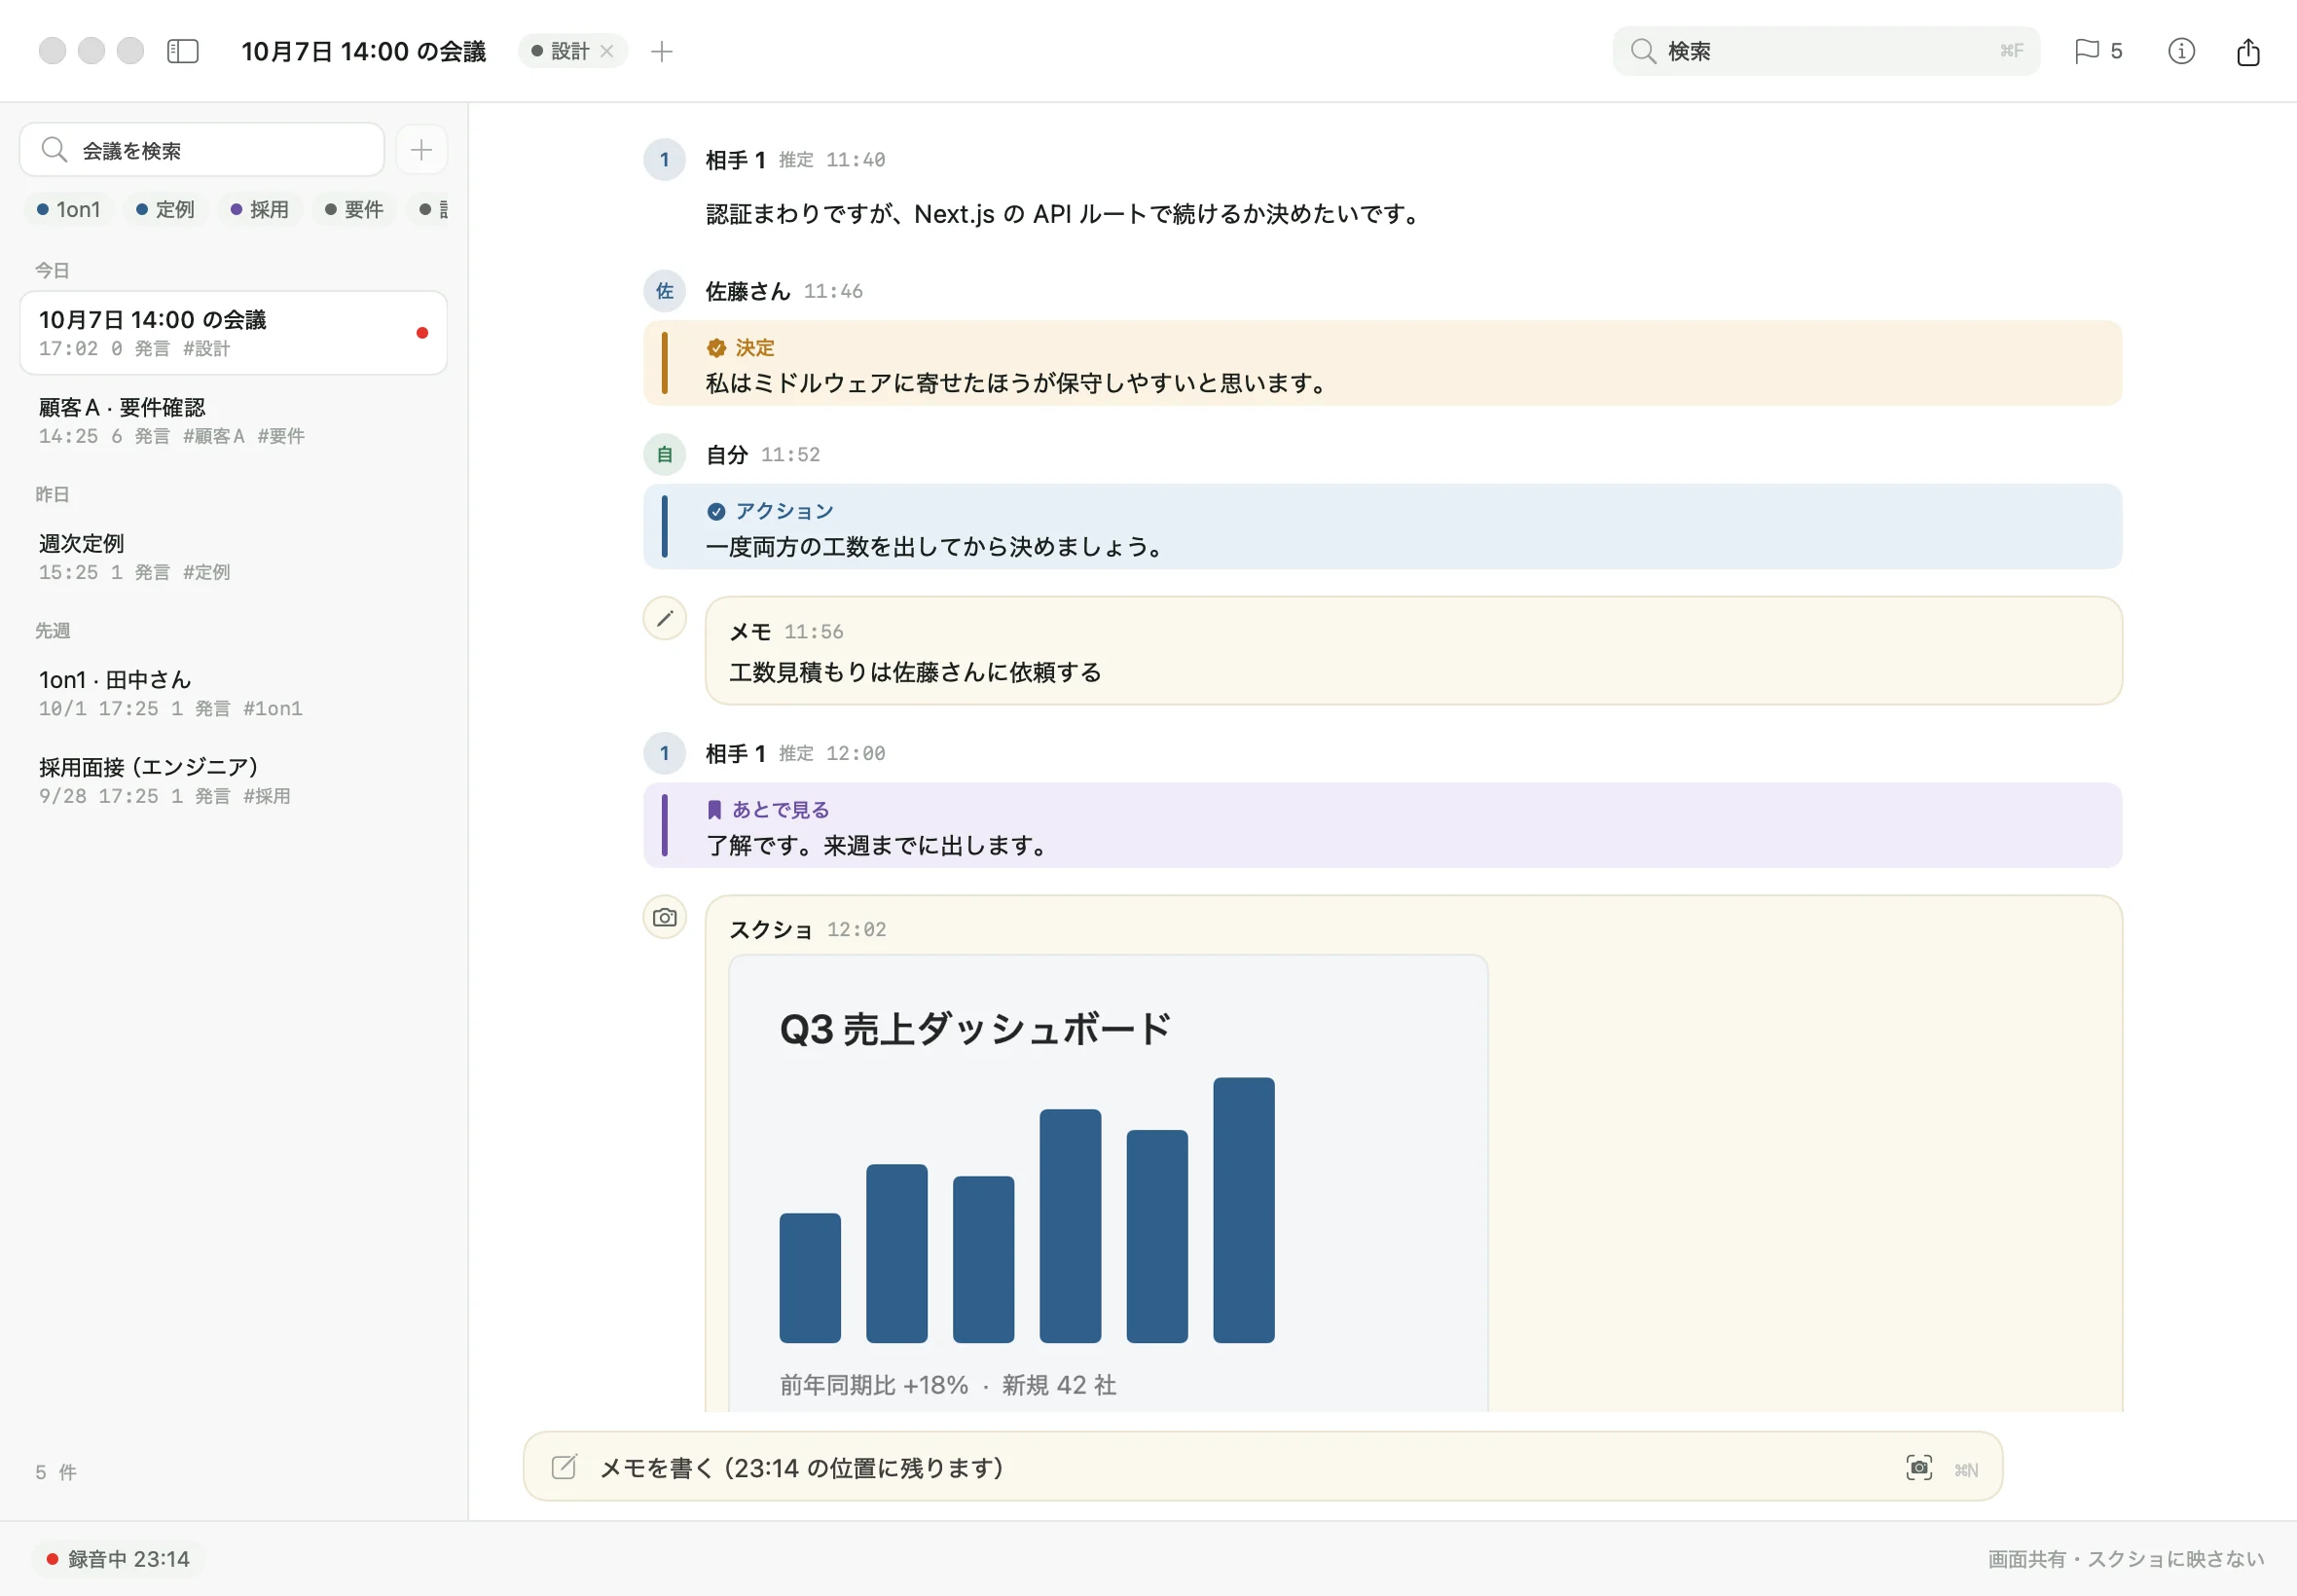Click the red recording dot on today's meeting
The image size is (2297, 1596).
coord(422,333)
